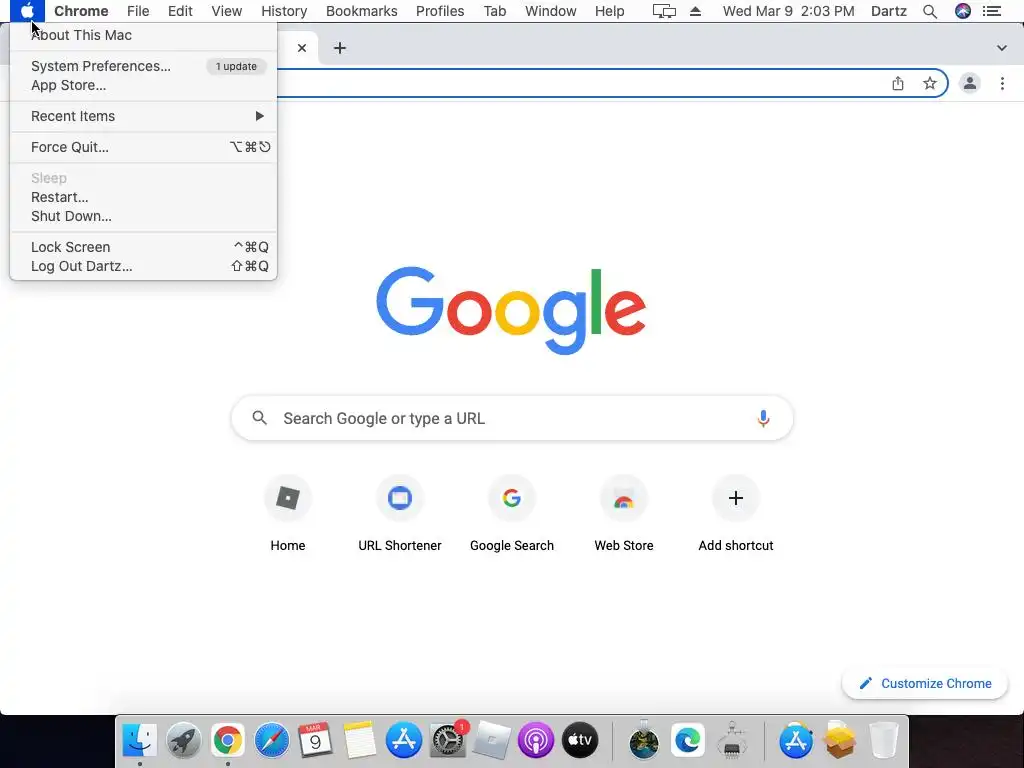Image resolution: width=1024 pixels, height=768 pixels.
Task: Click the Search Google or type a URL box
Action: pyautogui.click(x=512, y=419)
